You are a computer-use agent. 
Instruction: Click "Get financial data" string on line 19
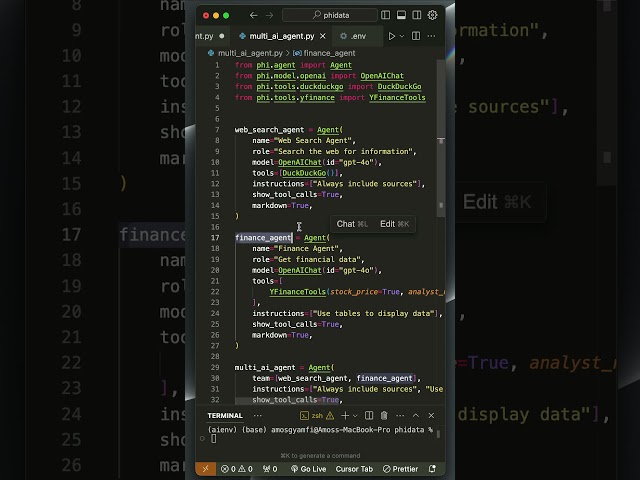317,260
